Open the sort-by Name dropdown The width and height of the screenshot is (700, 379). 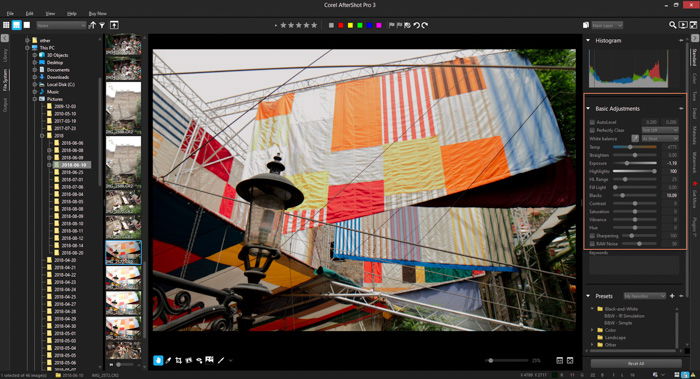tap(61, 25)
